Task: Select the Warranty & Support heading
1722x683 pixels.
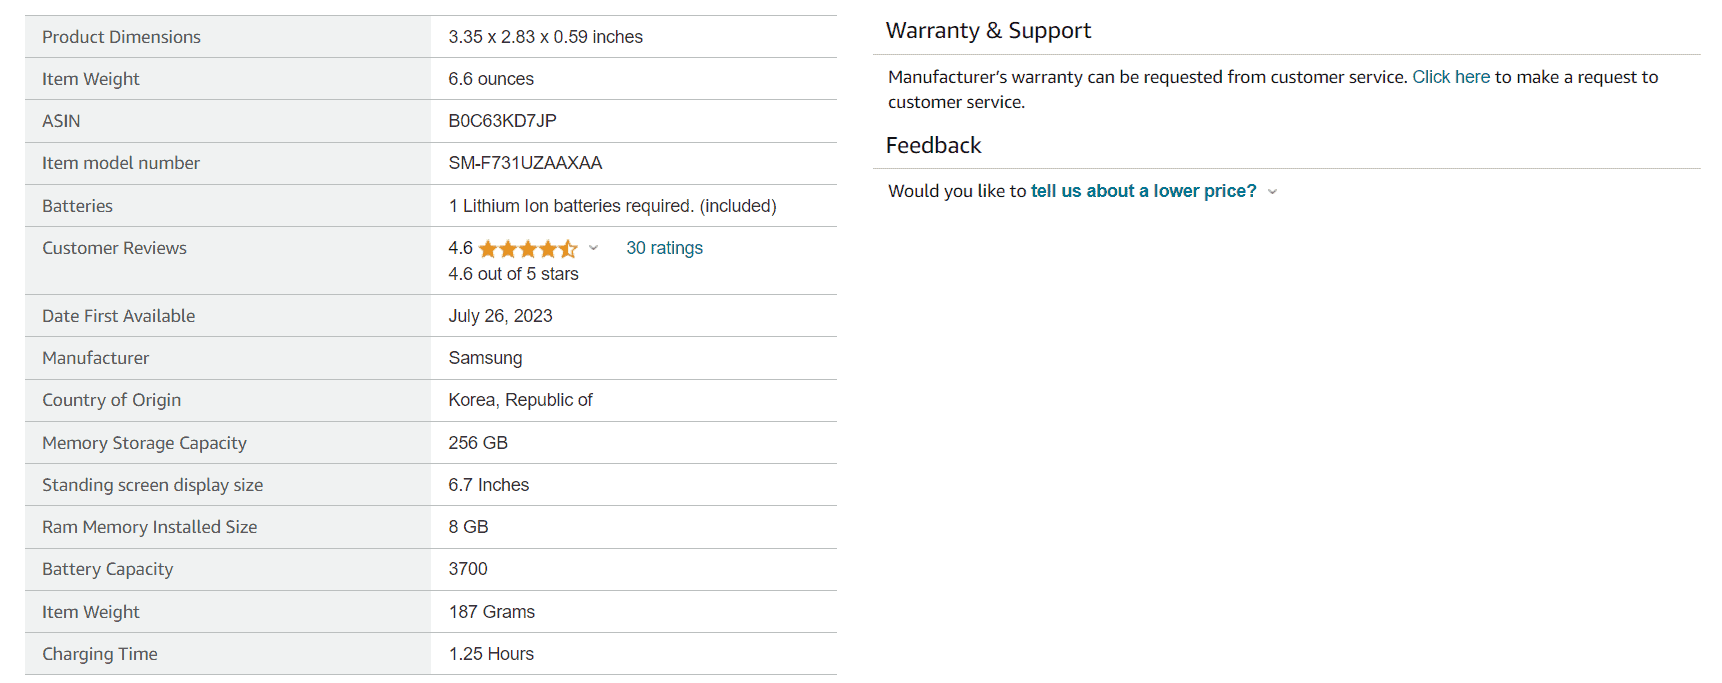Action: point(988,31)
